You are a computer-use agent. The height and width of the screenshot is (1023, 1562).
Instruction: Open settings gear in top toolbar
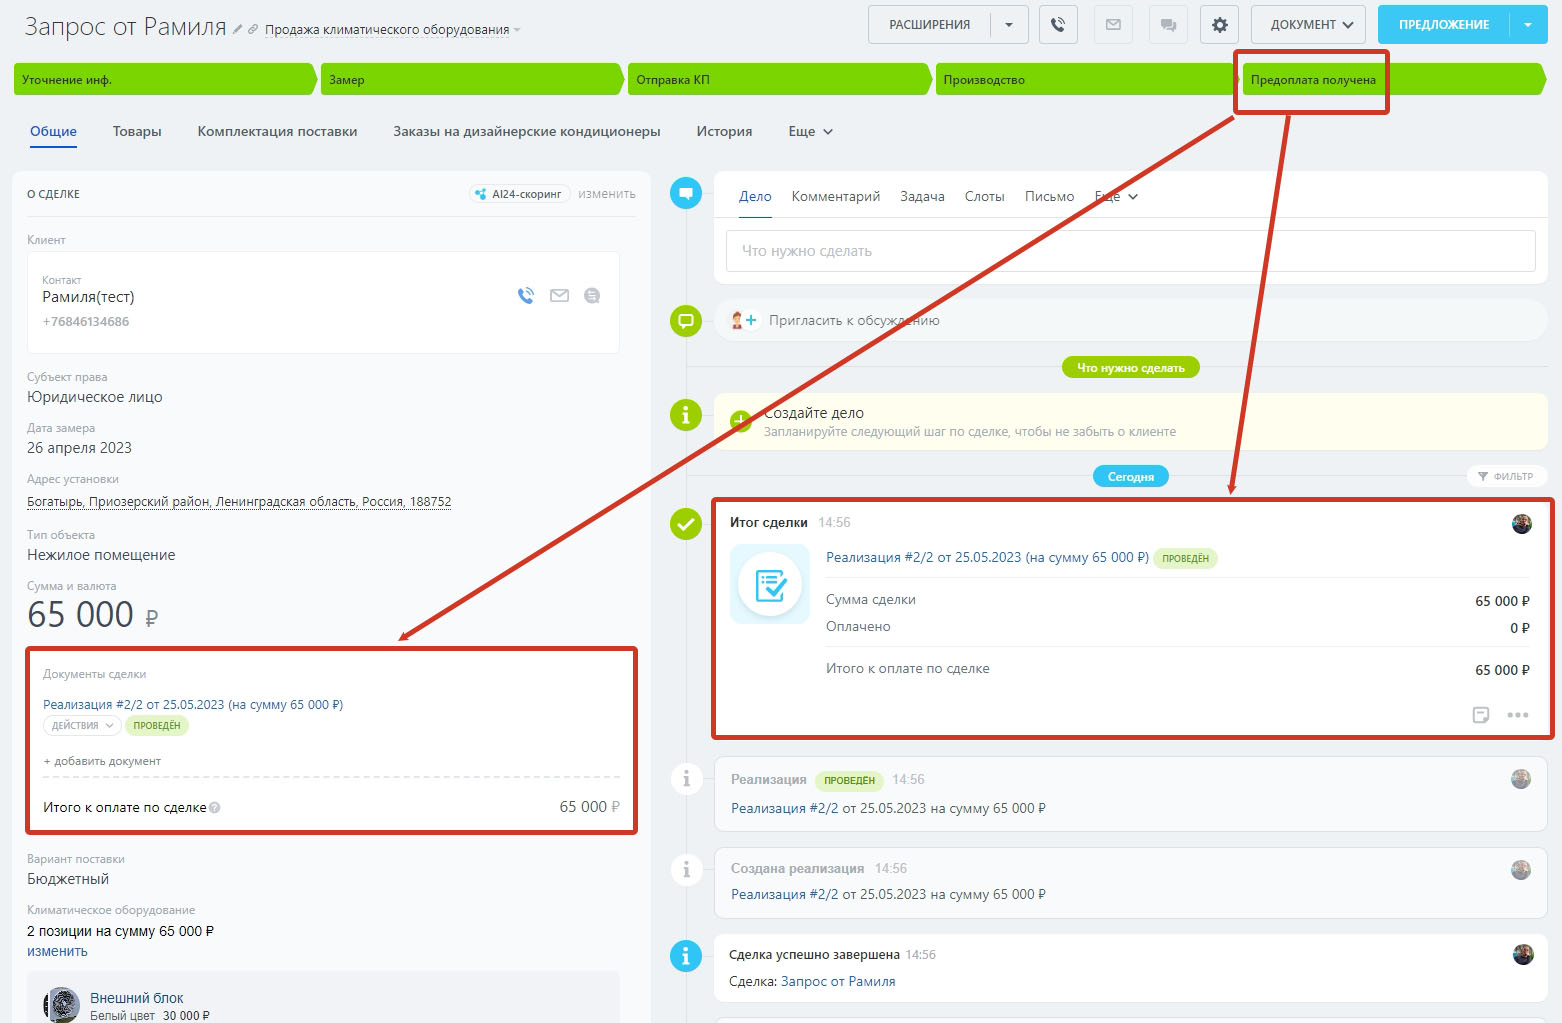pyautogui.click(x=1220, y=25)
